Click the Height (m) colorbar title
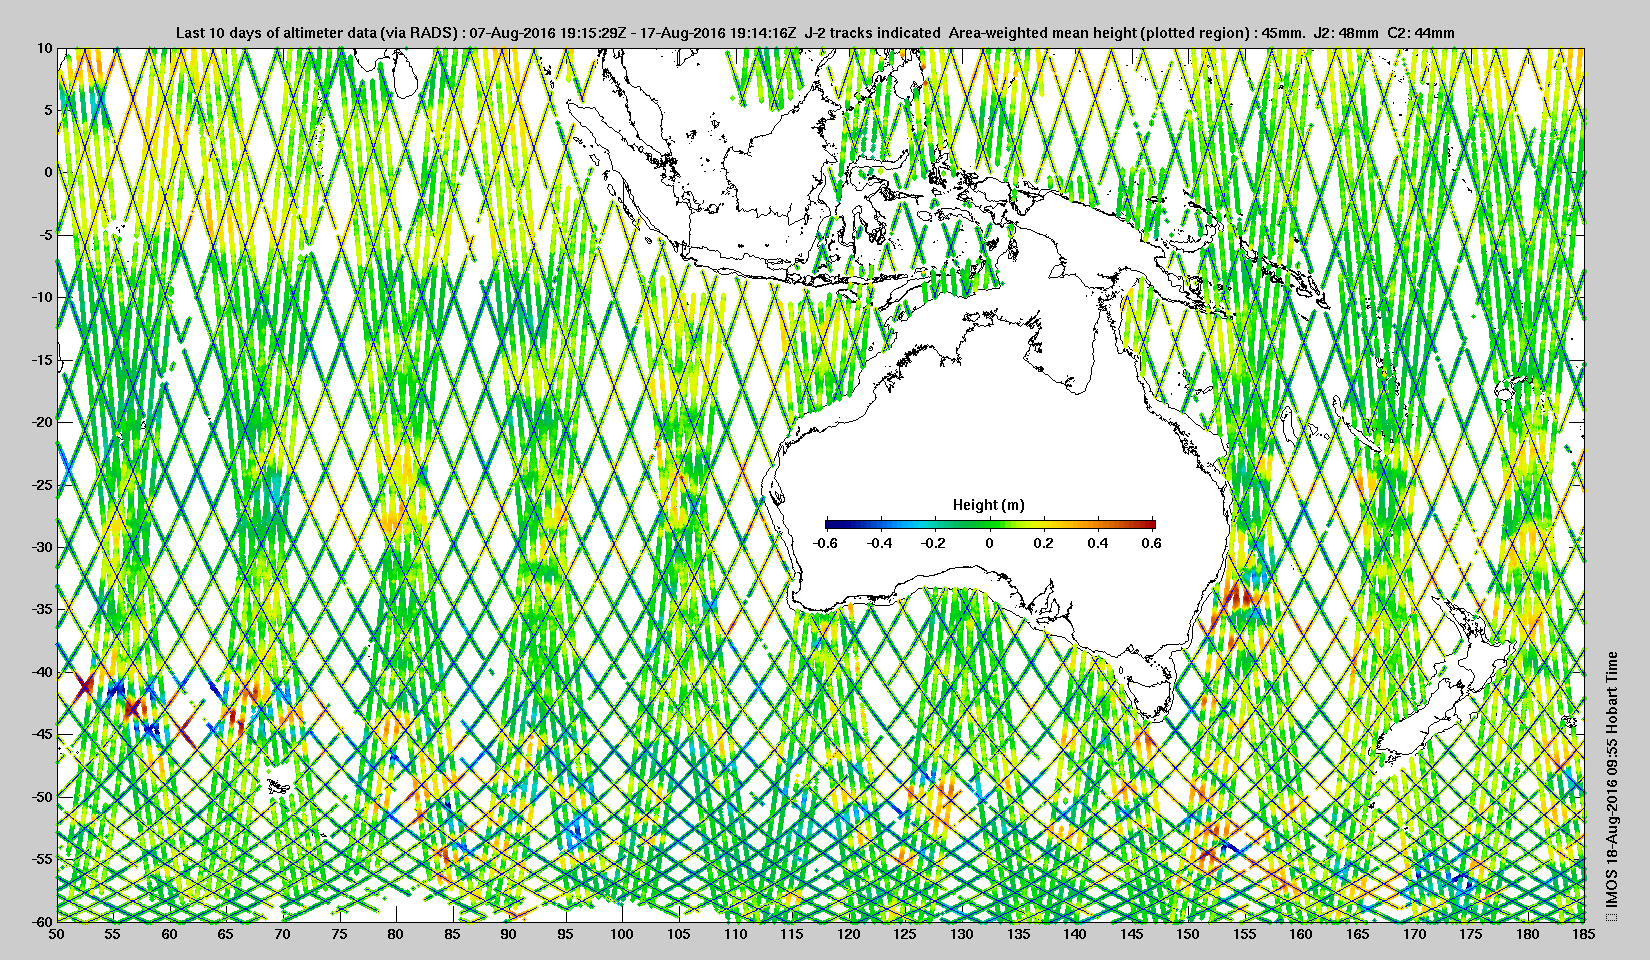The height and width of the screenshot is (960, 1650). pyautogui.click(x=988, y=505)
